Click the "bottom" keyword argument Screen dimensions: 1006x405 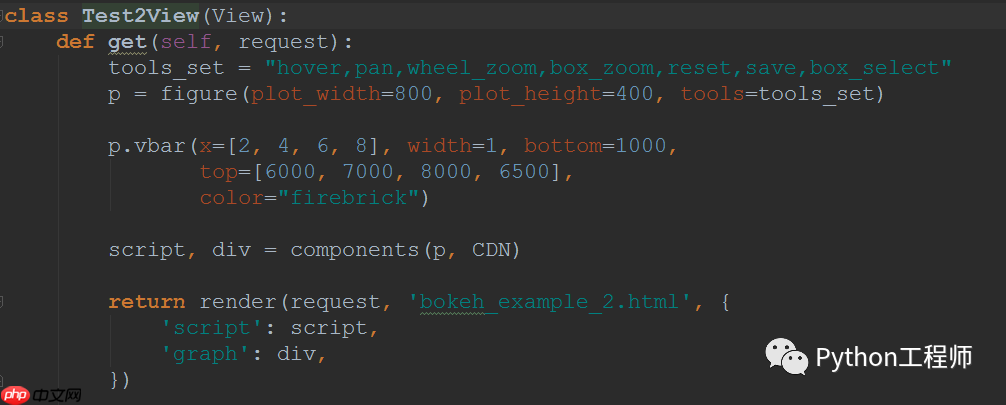562,146
